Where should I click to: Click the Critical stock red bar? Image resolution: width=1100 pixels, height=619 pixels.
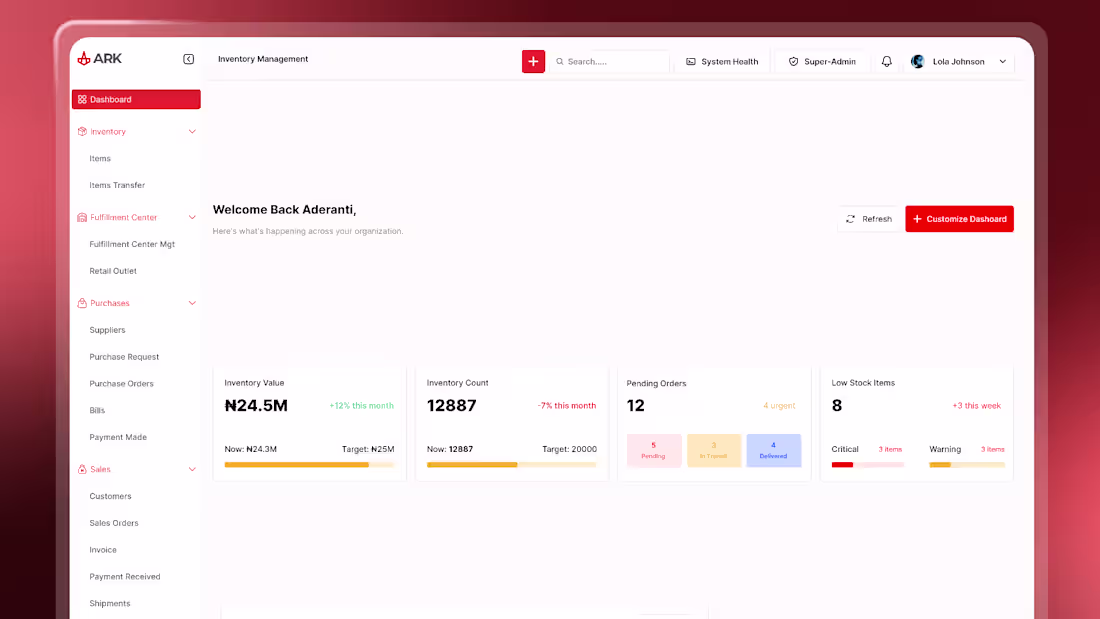pyautogui.click(x=868, y=465)
